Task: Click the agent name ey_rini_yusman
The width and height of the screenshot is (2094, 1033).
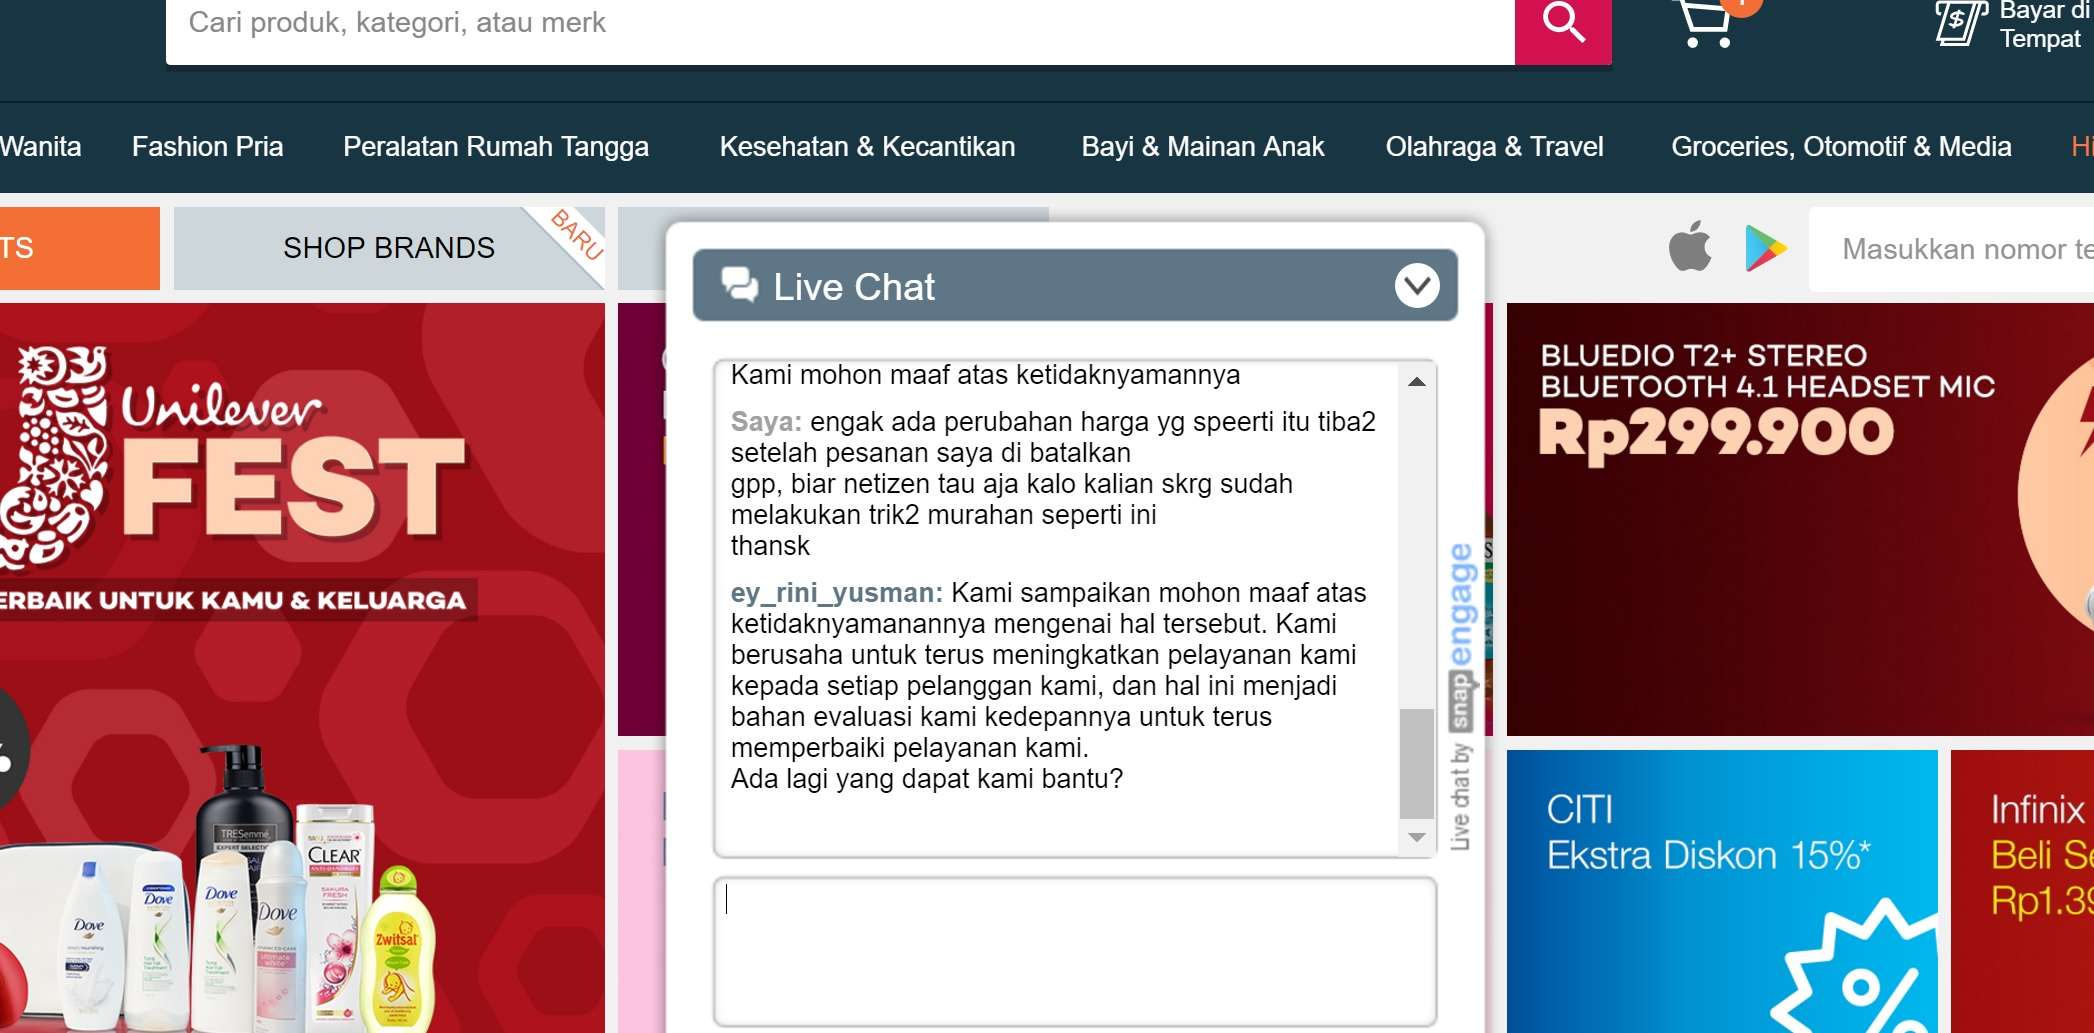Action: [x=836, y=593]
